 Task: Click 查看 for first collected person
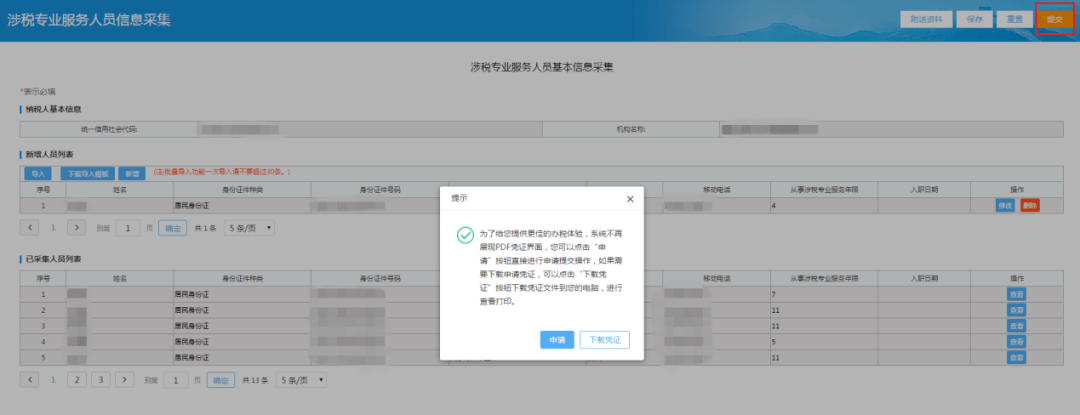pyautogui.click(x=1017, y=294)
